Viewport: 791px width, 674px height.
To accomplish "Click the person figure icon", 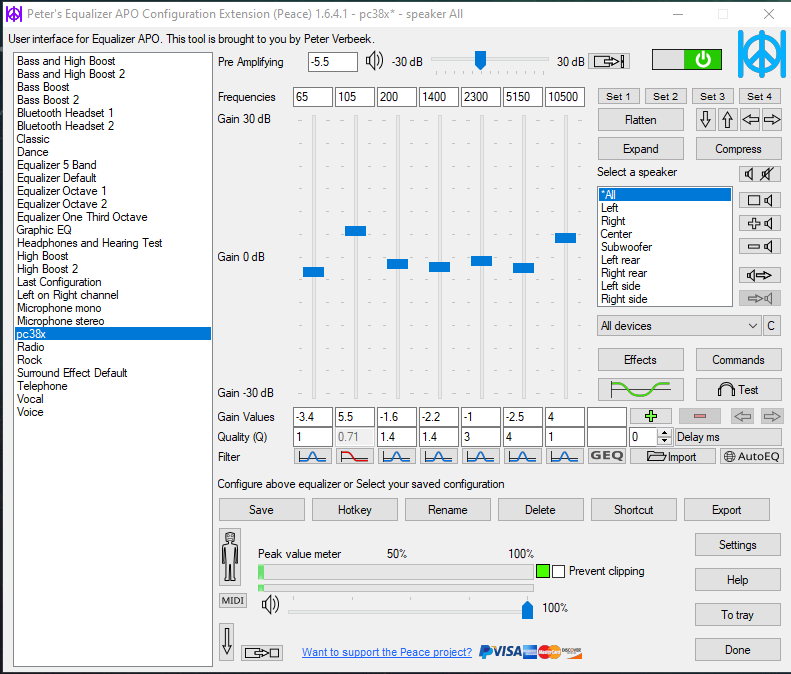I will 230,557.
